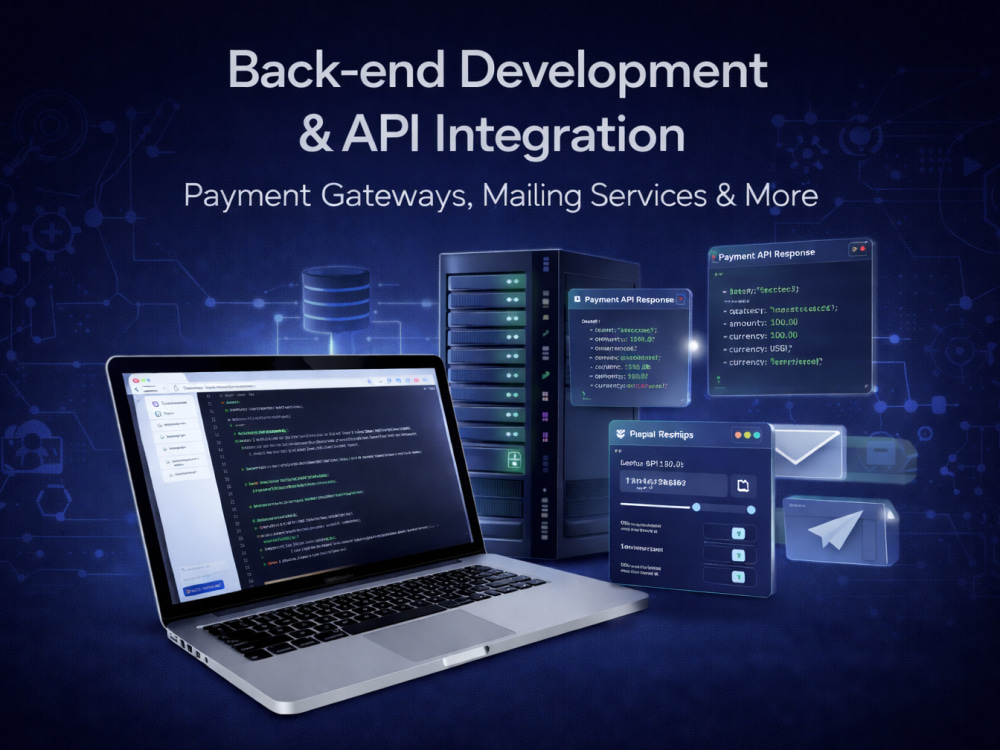Click the orange dot in the Piopial Reshiips title bar

tap(738, 435)
